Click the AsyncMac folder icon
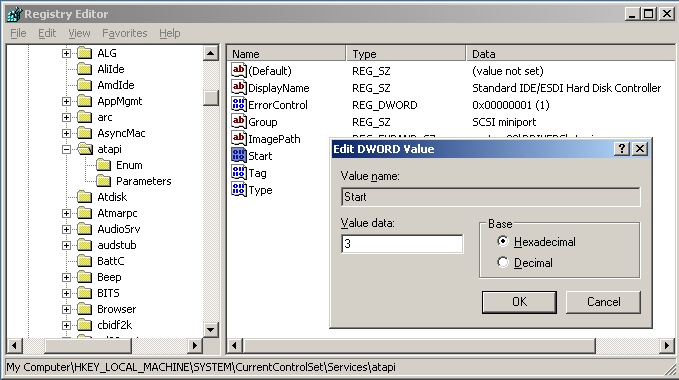 point(84,133)
